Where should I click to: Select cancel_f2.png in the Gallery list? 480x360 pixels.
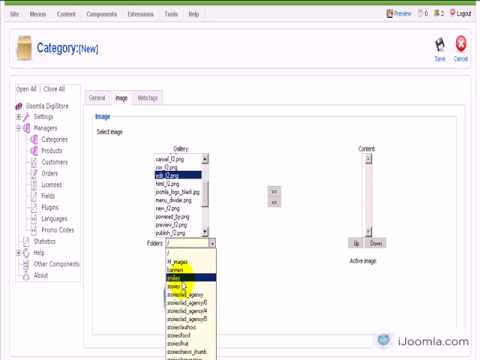[x=178, y=159]
